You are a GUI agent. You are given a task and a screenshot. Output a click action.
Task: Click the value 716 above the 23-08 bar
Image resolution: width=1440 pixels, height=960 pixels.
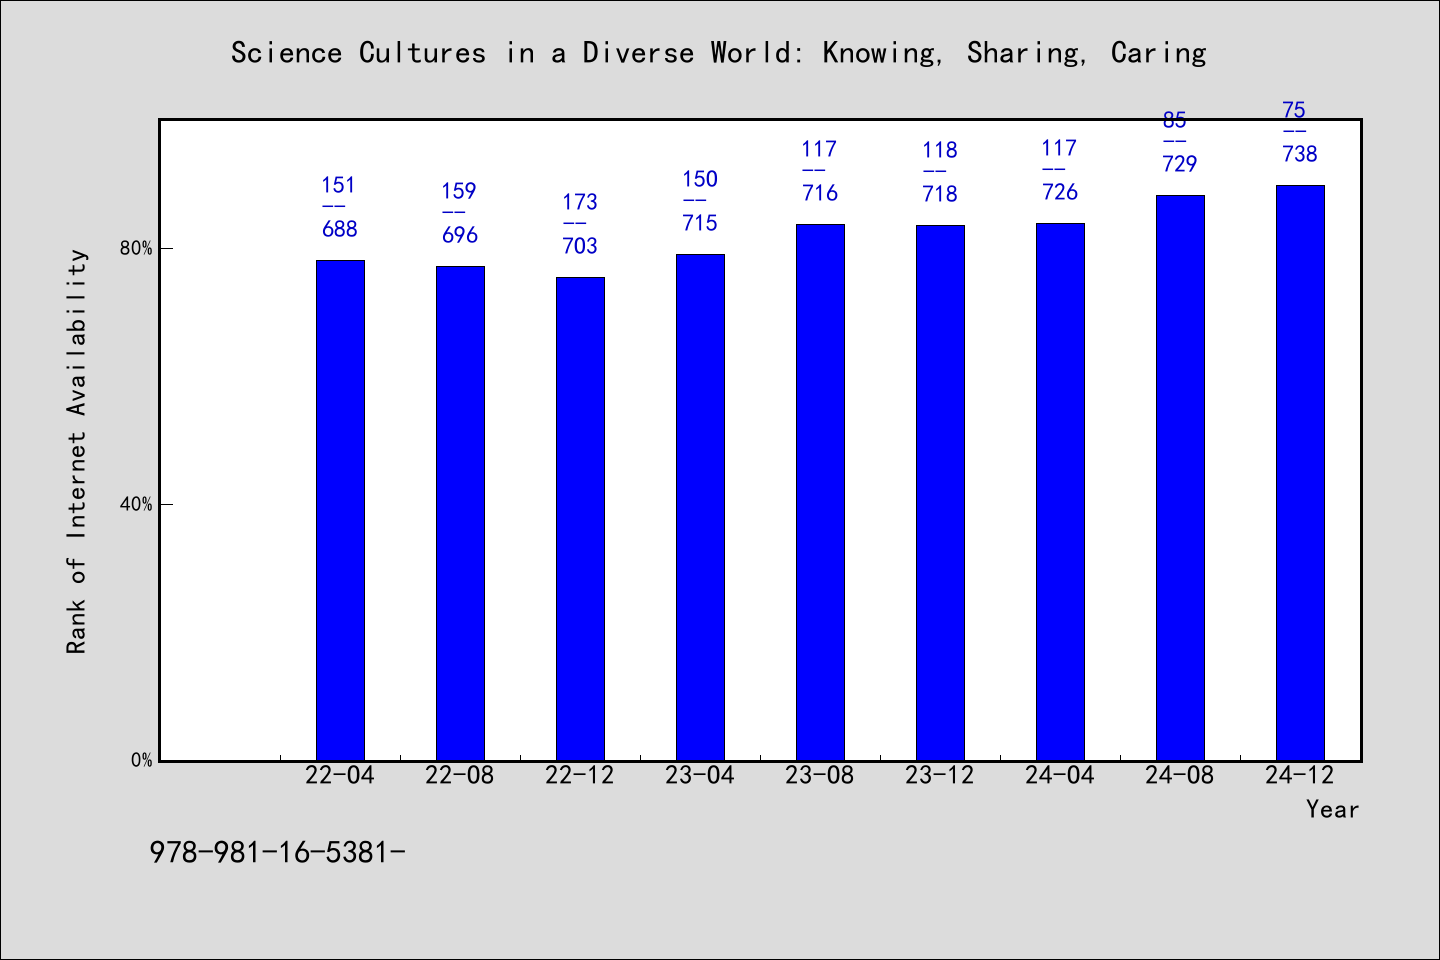(x=820, y=193)
